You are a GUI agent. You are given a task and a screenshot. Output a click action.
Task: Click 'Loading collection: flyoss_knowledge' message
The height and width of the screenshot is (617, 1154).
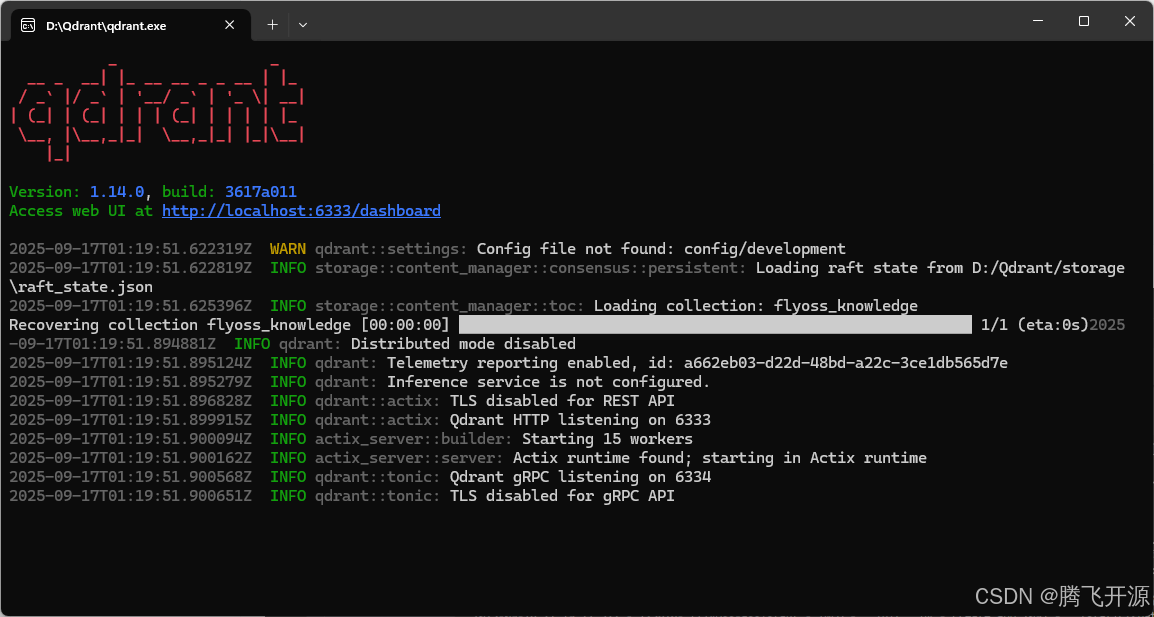coord(756,306)
